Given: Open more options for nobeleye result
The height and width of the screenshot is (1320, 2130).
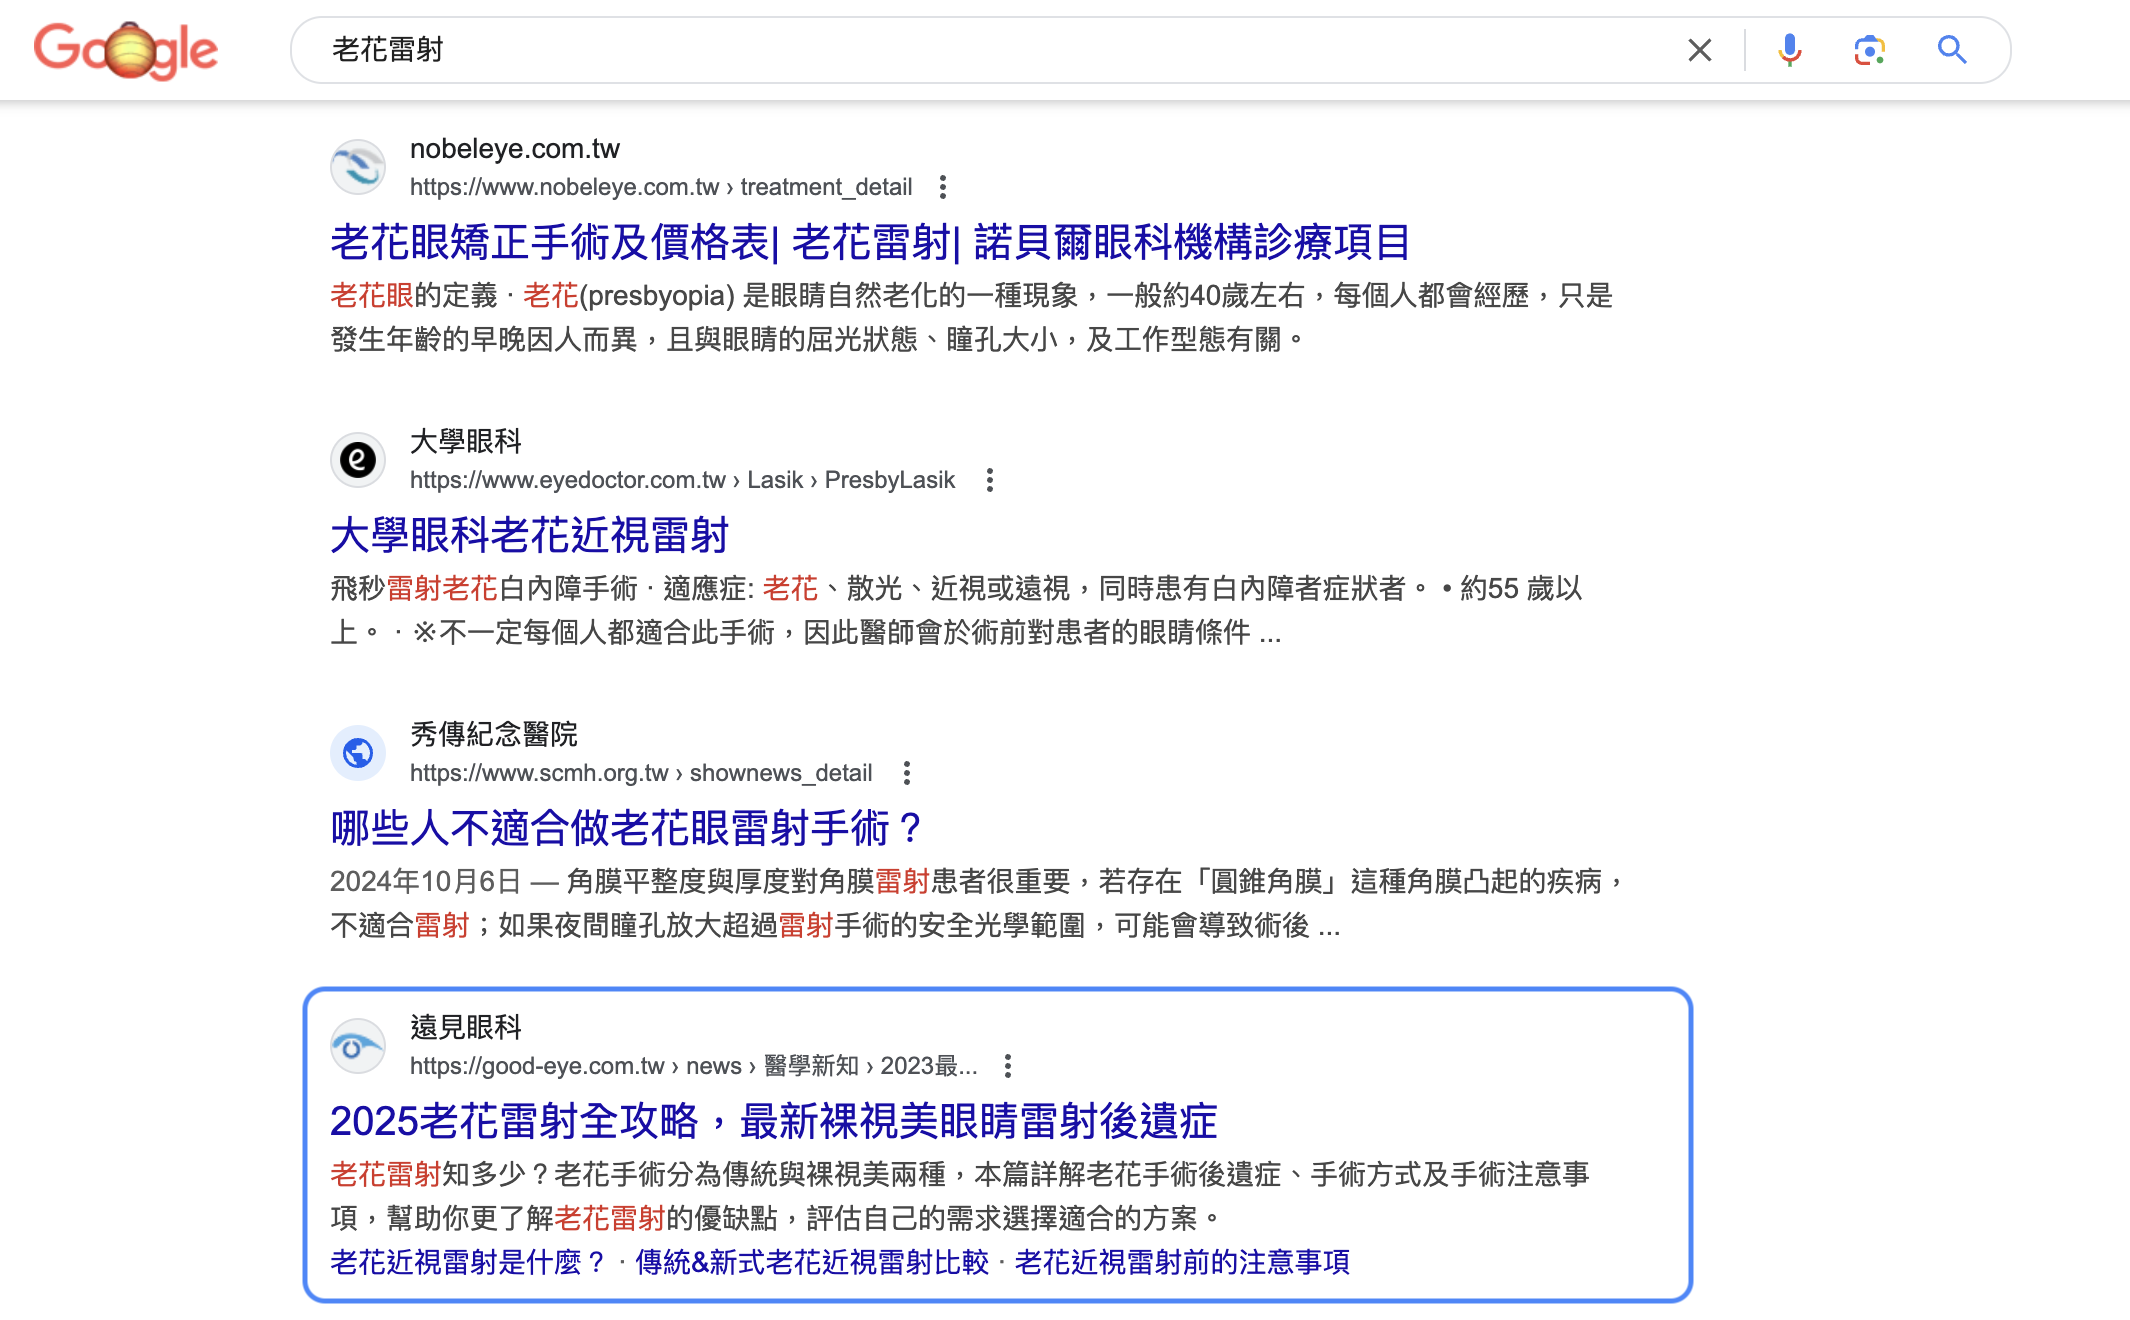Looking at the screenshot, I should (x=942, y=187).
